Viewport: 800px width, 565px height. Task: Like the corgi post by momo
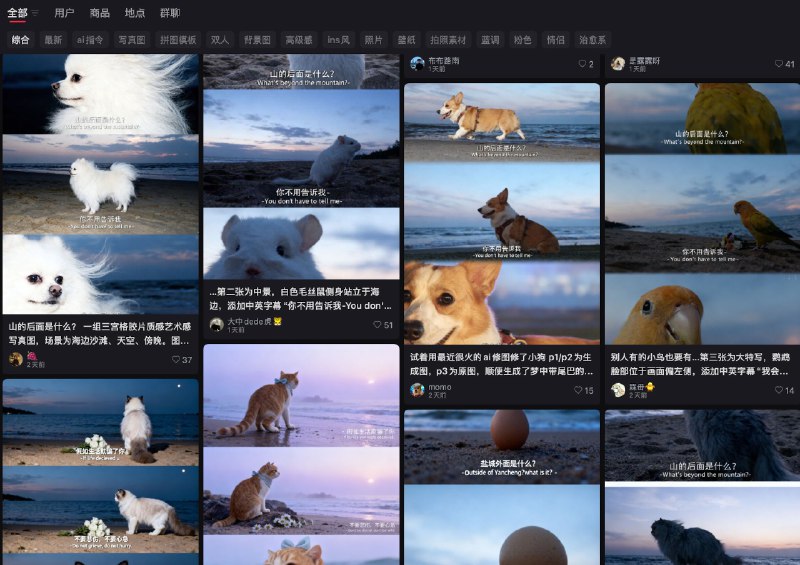click(x=578, y=390)
